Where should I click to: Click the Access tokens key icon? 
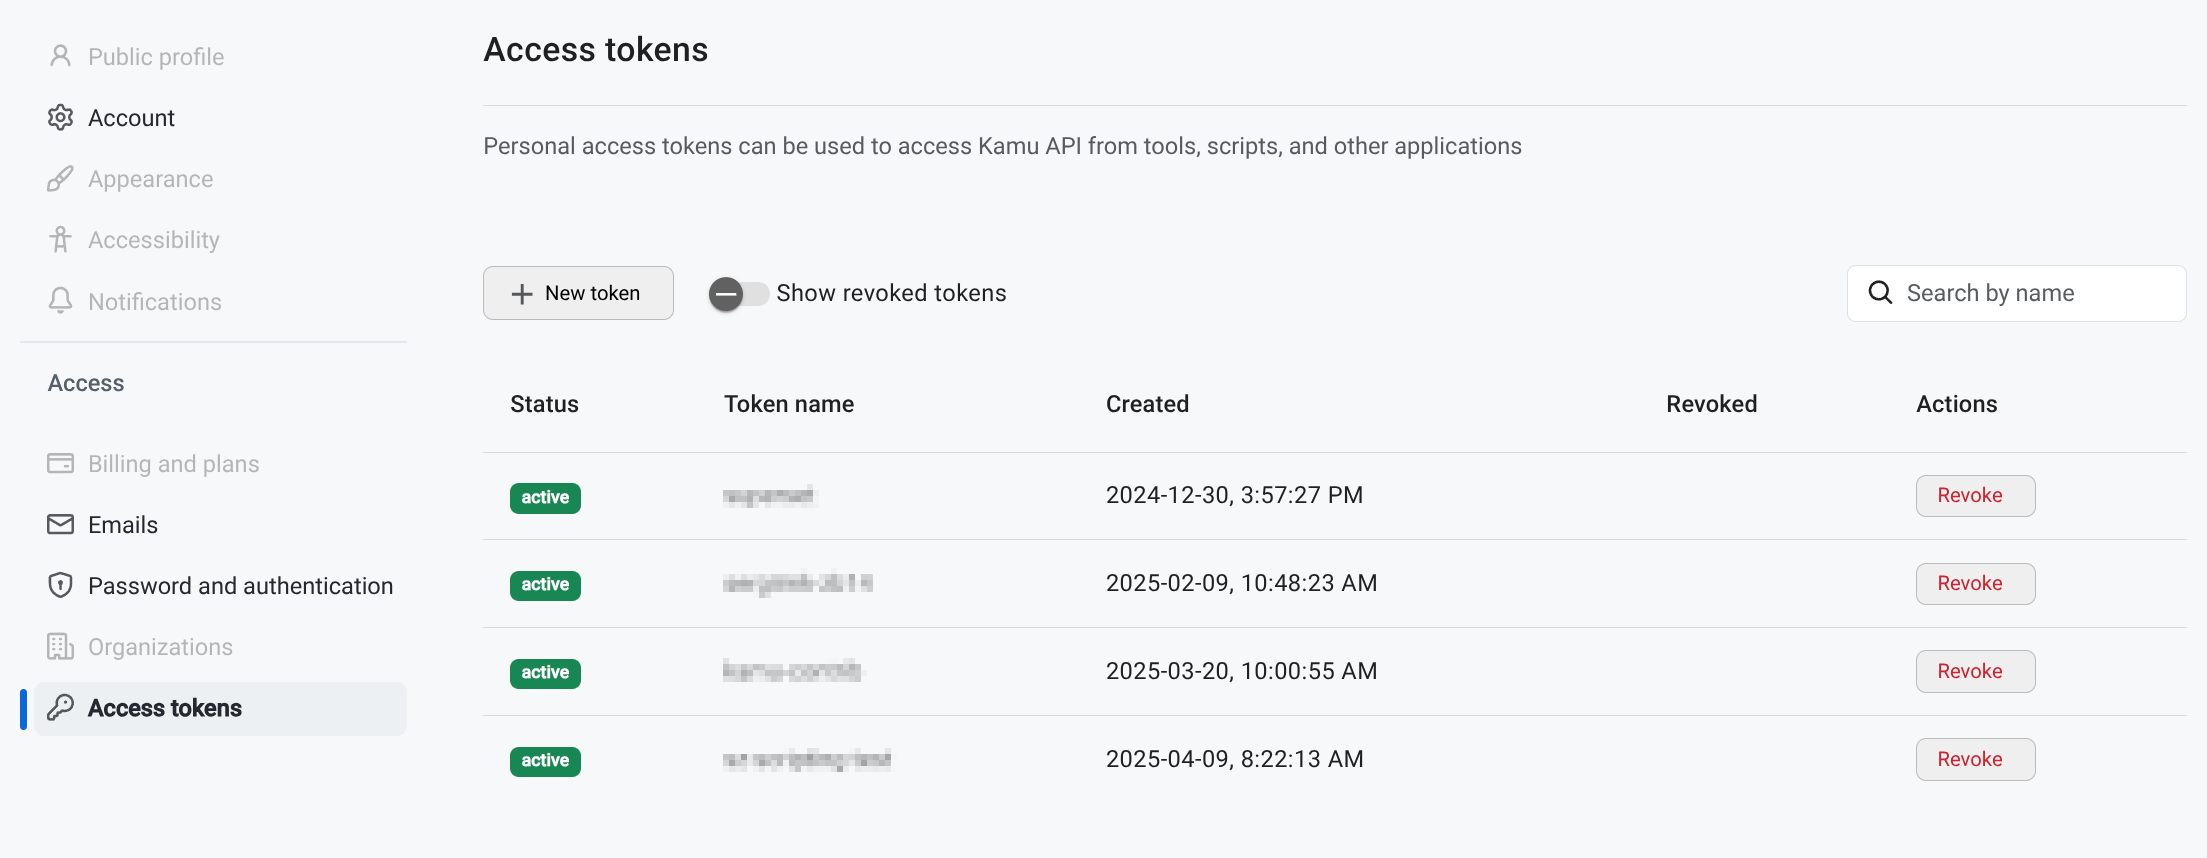[60, 708]
